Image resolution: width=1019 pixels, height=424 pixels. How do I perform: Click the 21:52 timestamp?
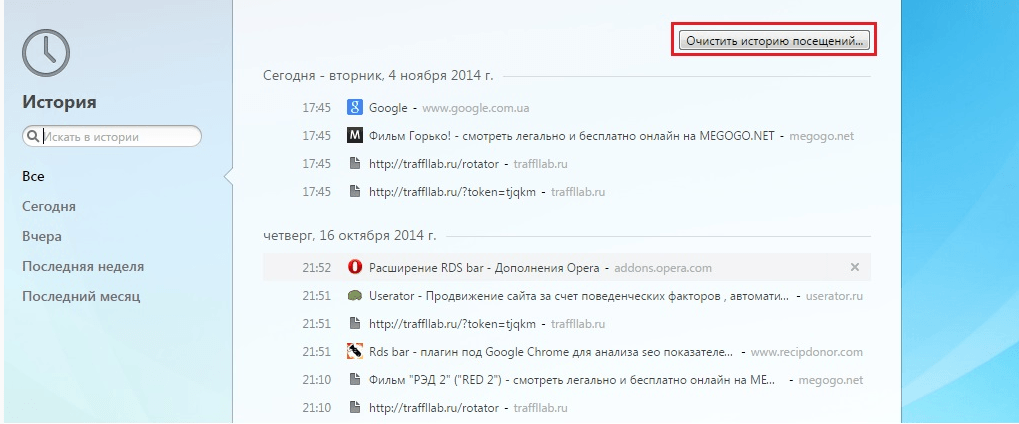316,267
